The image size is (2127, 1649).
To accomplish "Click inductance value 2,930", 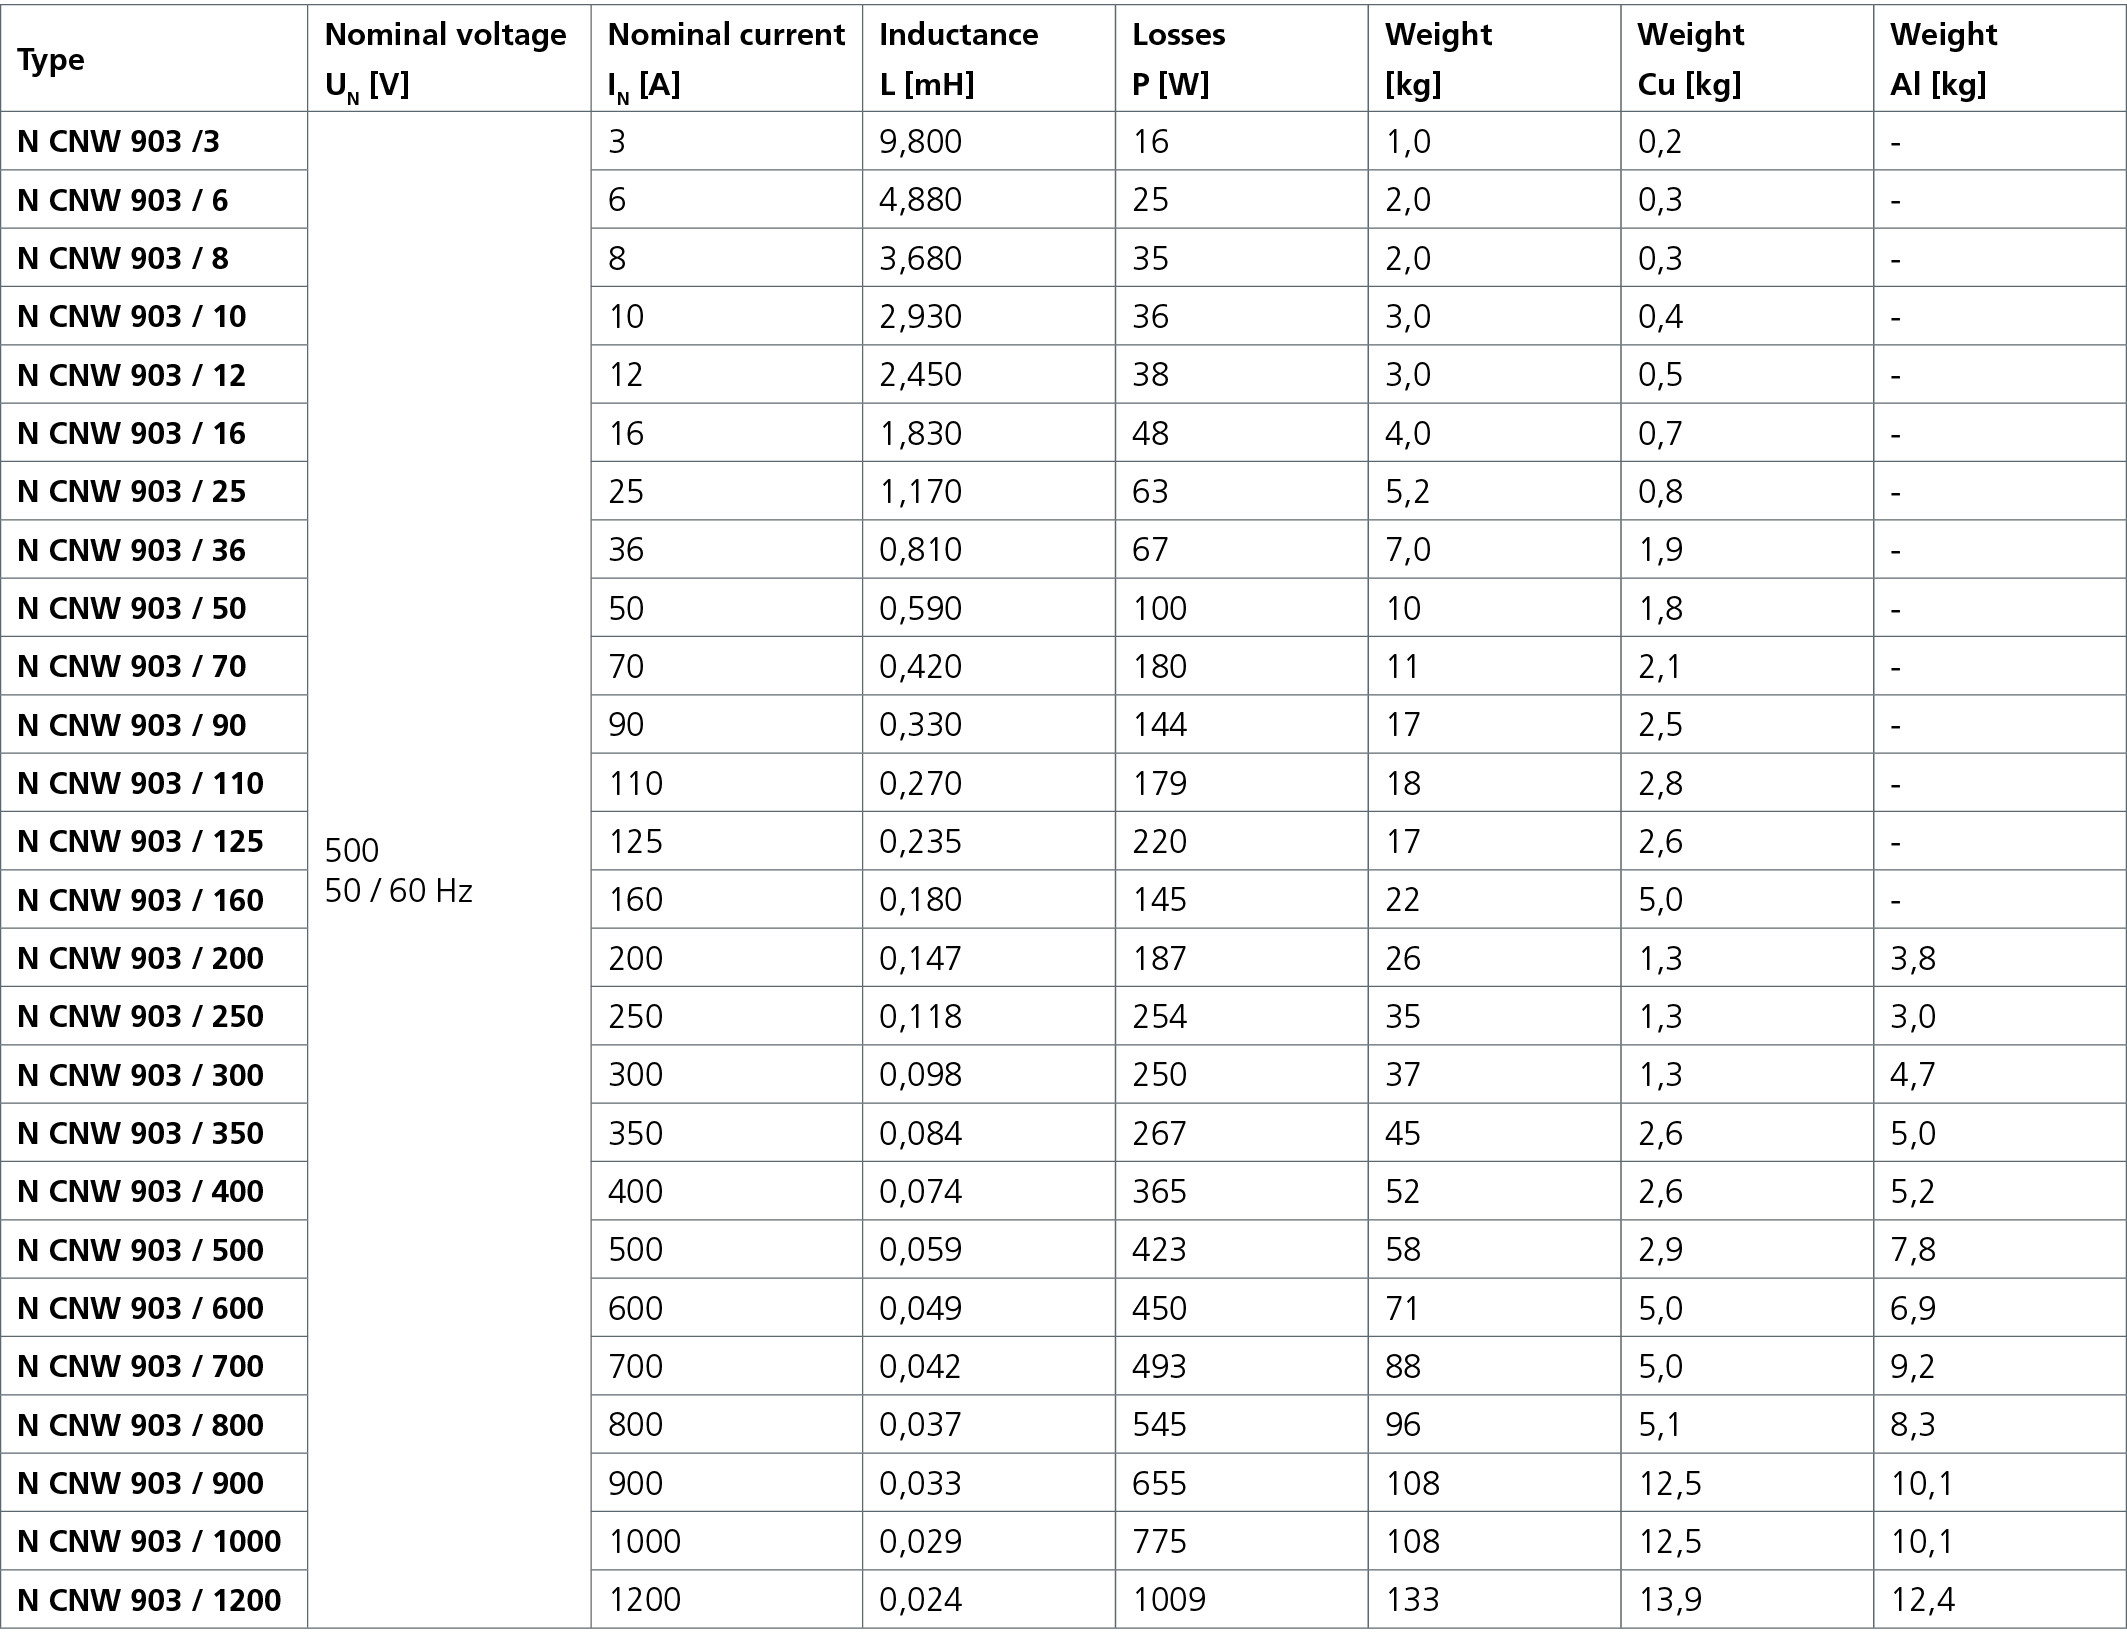I will pyautogui.click(x=920, y=317).
